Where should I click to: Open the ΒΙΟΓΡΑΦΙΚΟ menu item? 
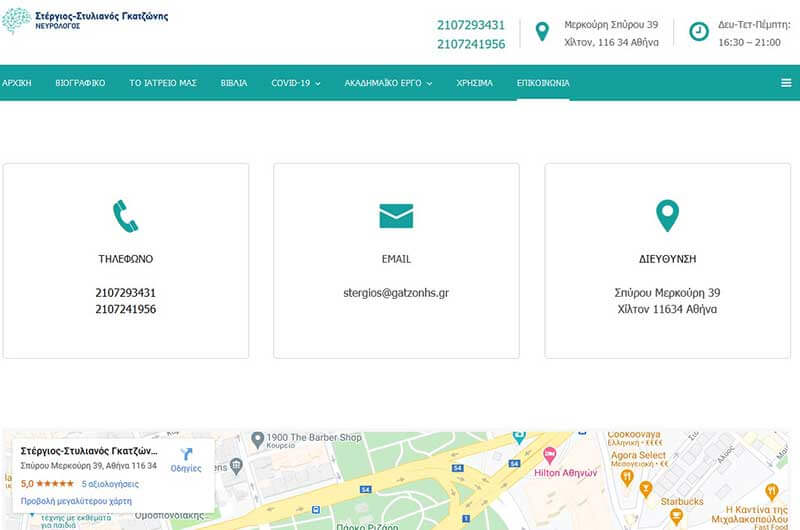point(81,83)
